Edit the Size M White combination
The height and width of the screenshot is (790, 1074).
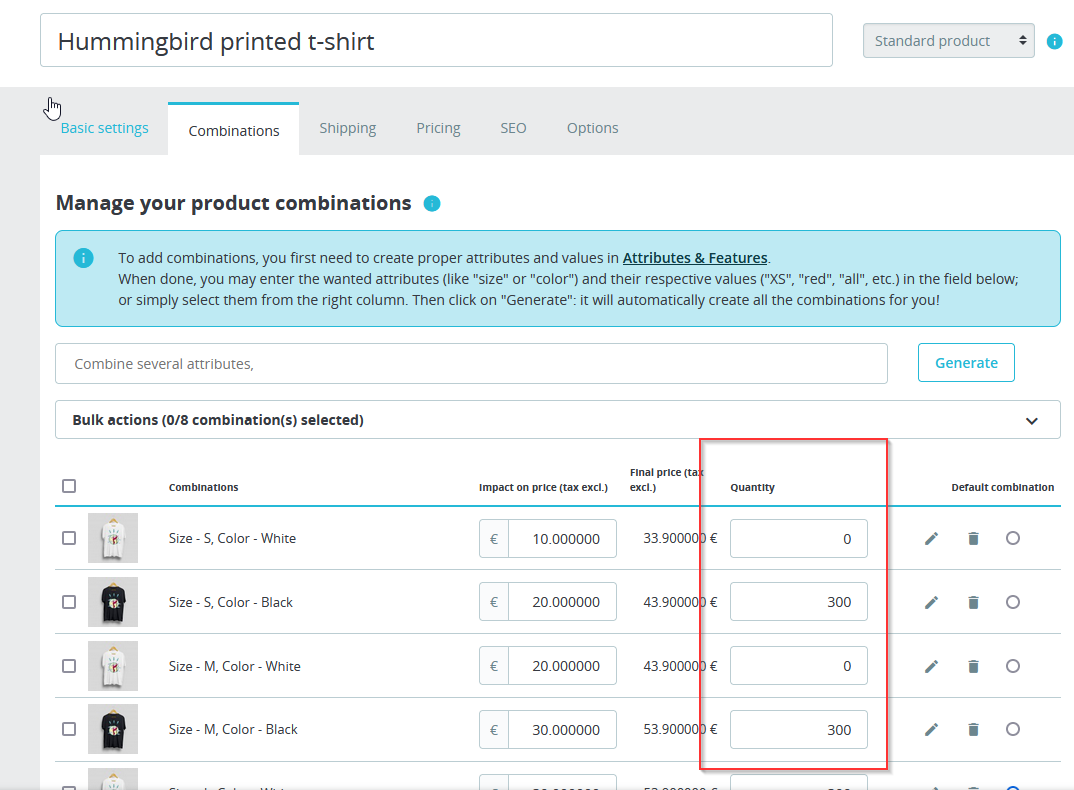pyautogui.click(x=931, y=666)
